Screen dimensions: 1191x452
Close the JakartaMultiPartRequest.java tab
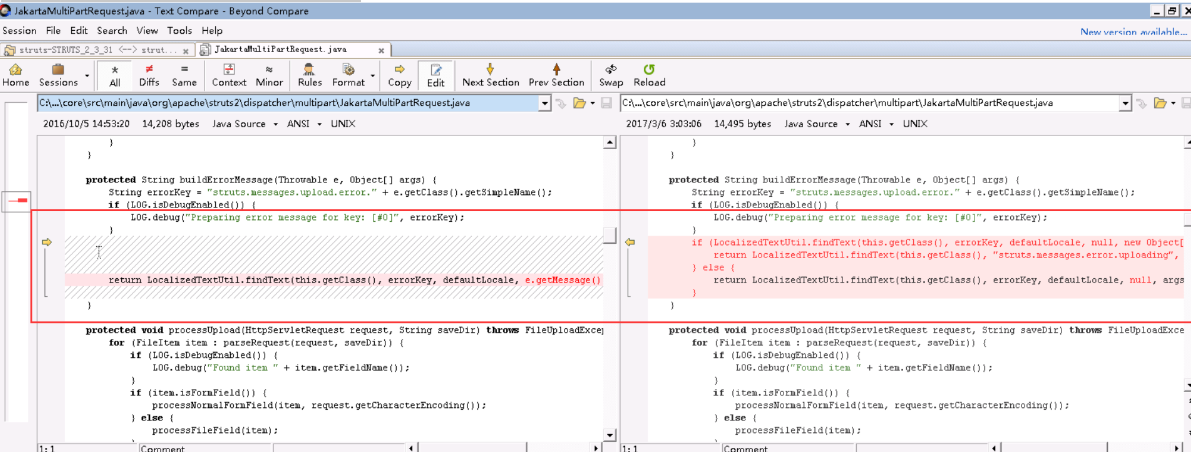pyautogui.click(x=381, y=50)
